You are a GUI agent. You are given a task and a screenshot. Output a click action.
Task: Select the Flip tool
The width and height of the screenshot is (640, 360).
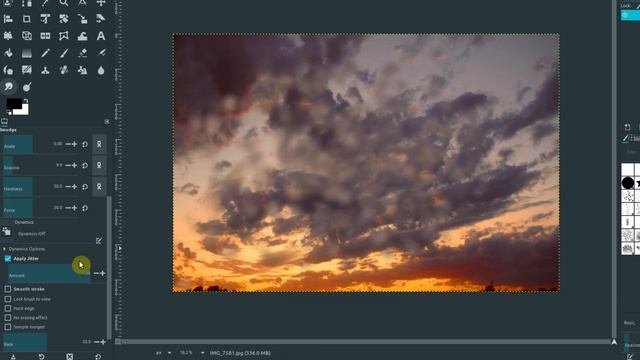click(x=45, y=36)
